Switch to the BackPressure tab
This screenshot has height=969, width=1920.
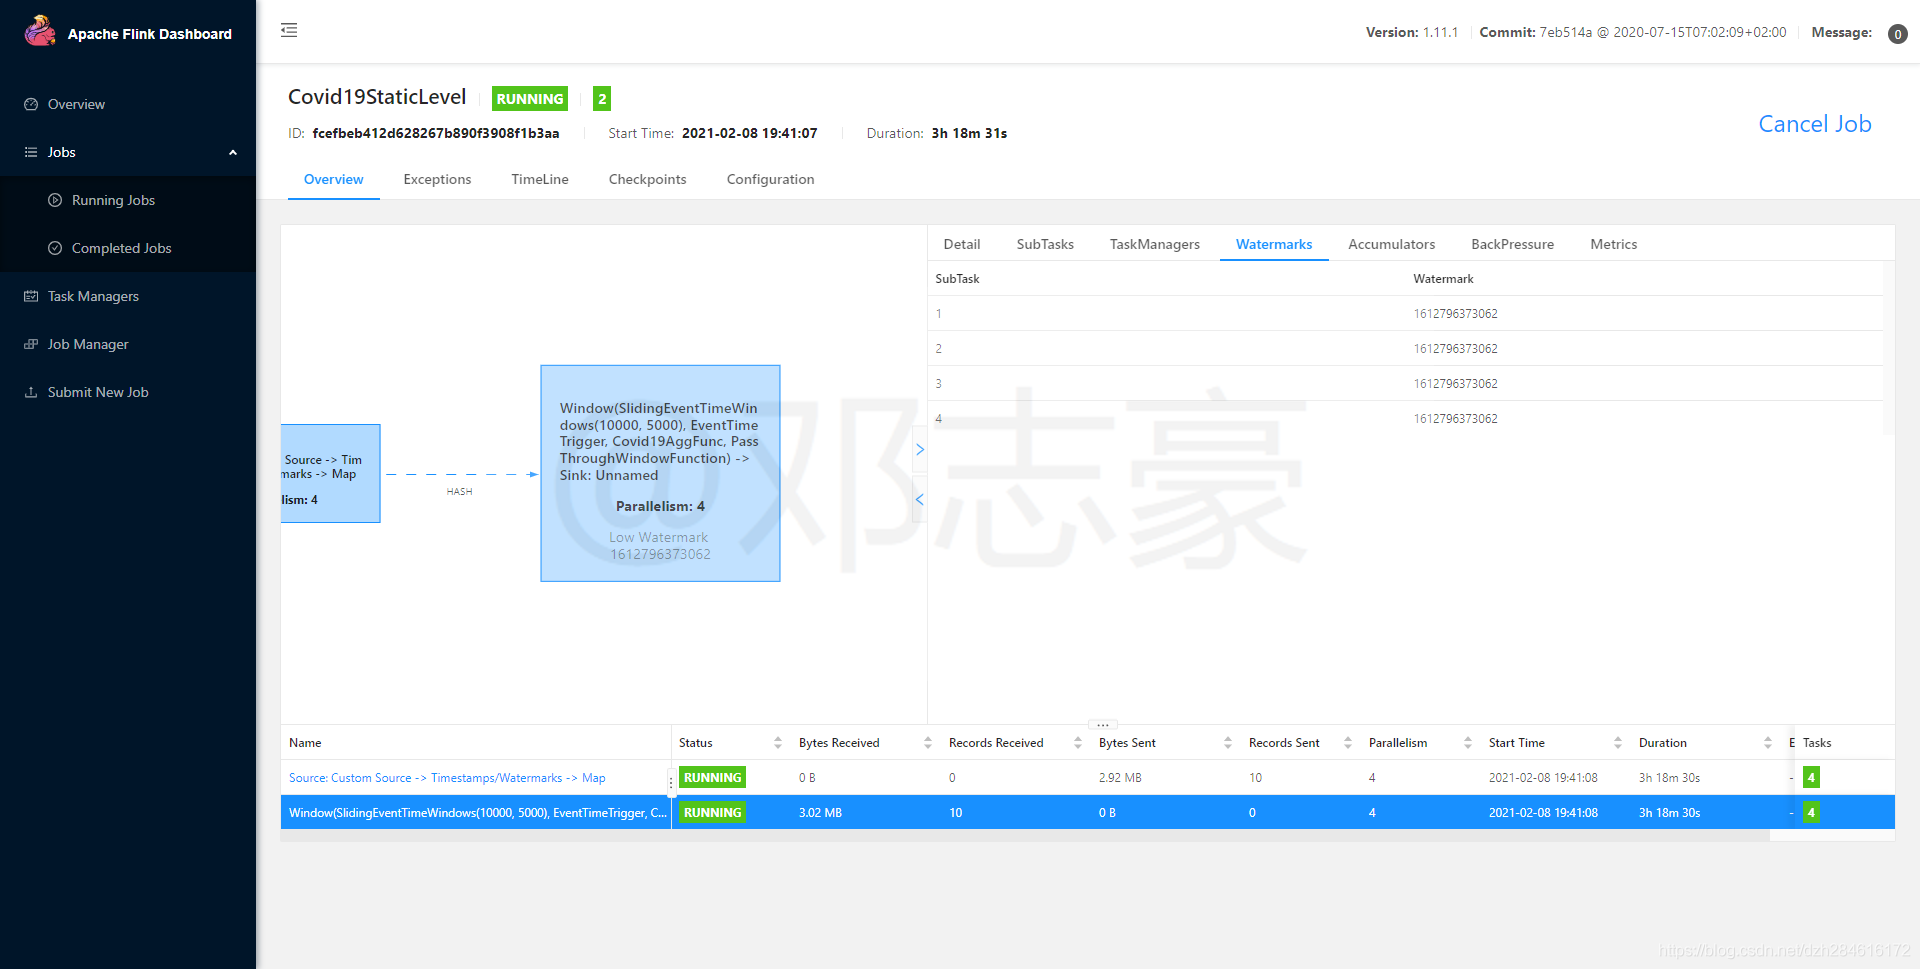pyautogui.click(x=1512, y=244)
